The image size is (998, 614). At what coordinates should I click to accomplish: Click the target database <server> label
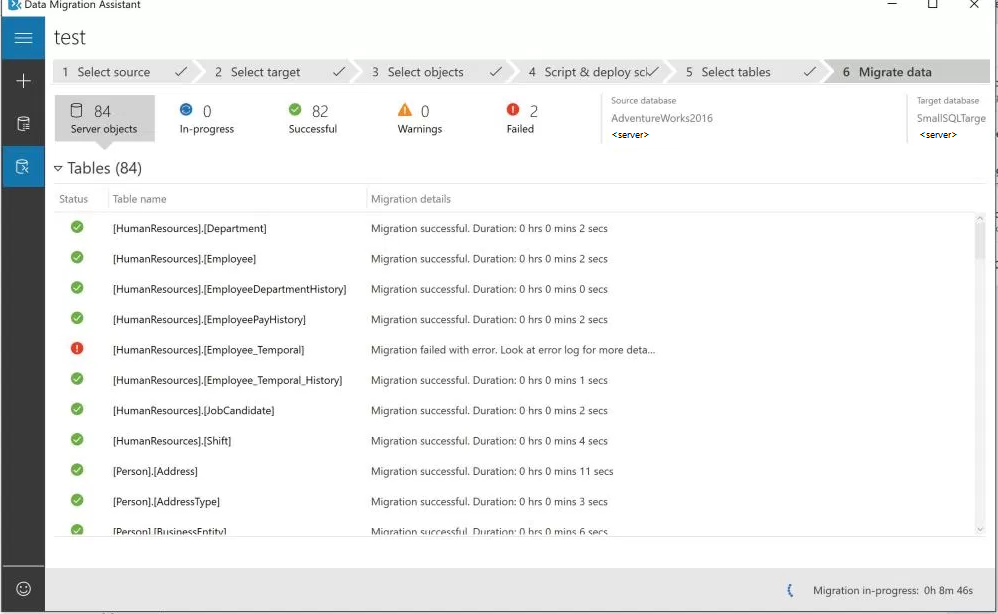pyautogui.click(x=938, y=135)
